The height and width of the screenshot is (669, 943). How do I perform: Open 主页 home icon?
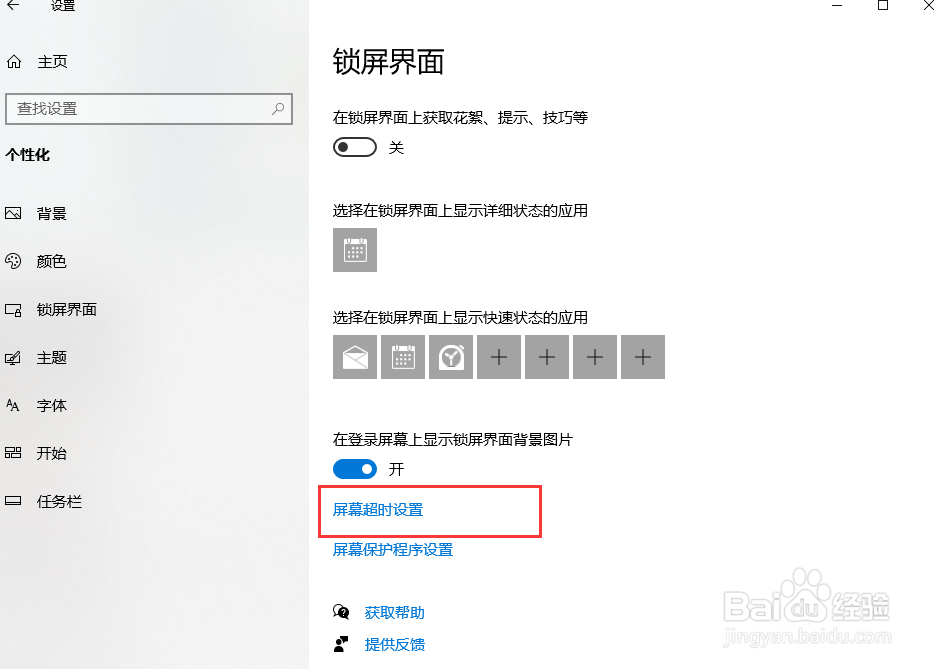(14, 61)
